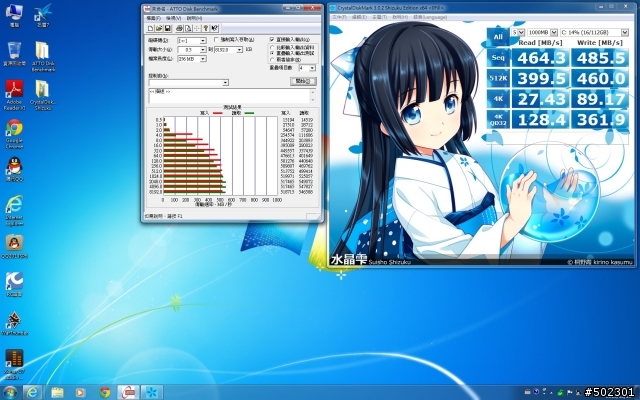Screen dimensions: 640x400
Task: Open Chrome from the taskbar
Action: (x=105, y=392)
